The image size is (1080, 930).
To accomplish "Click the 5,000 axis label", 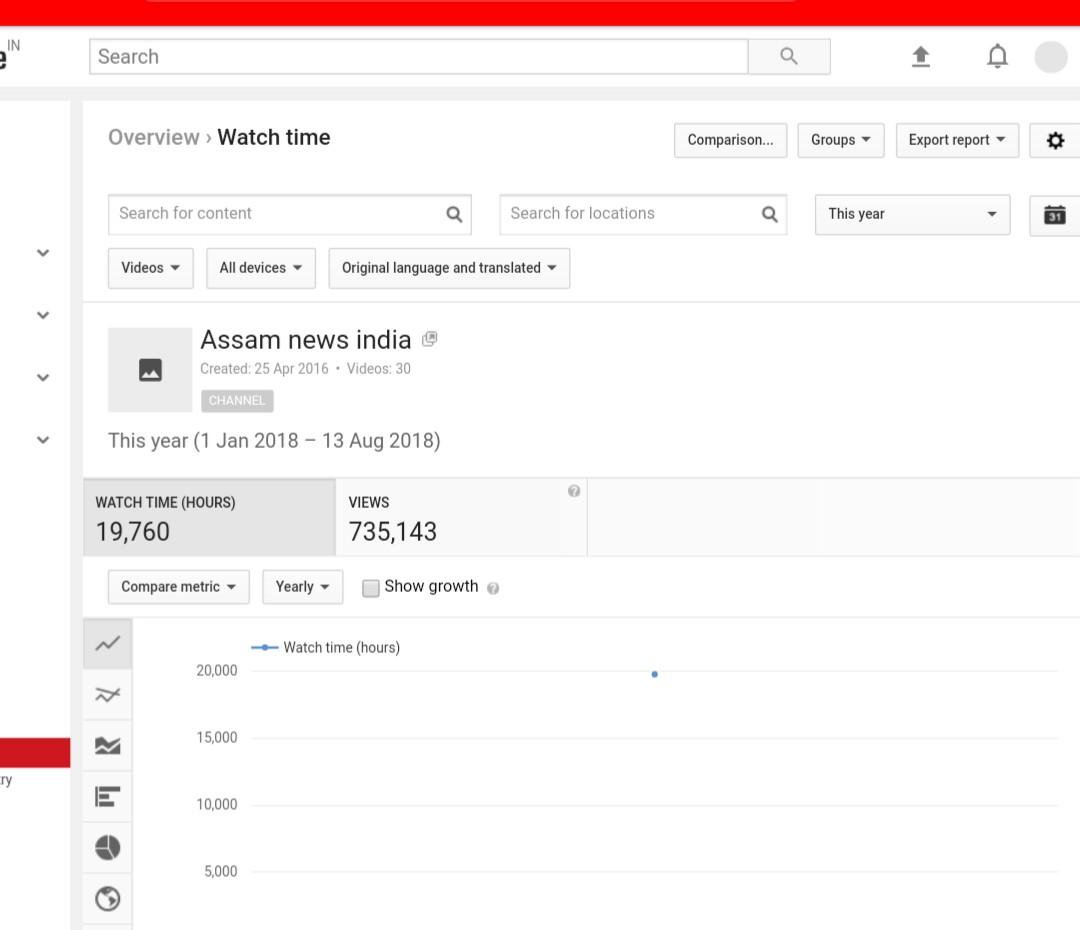I will (220, 871).
